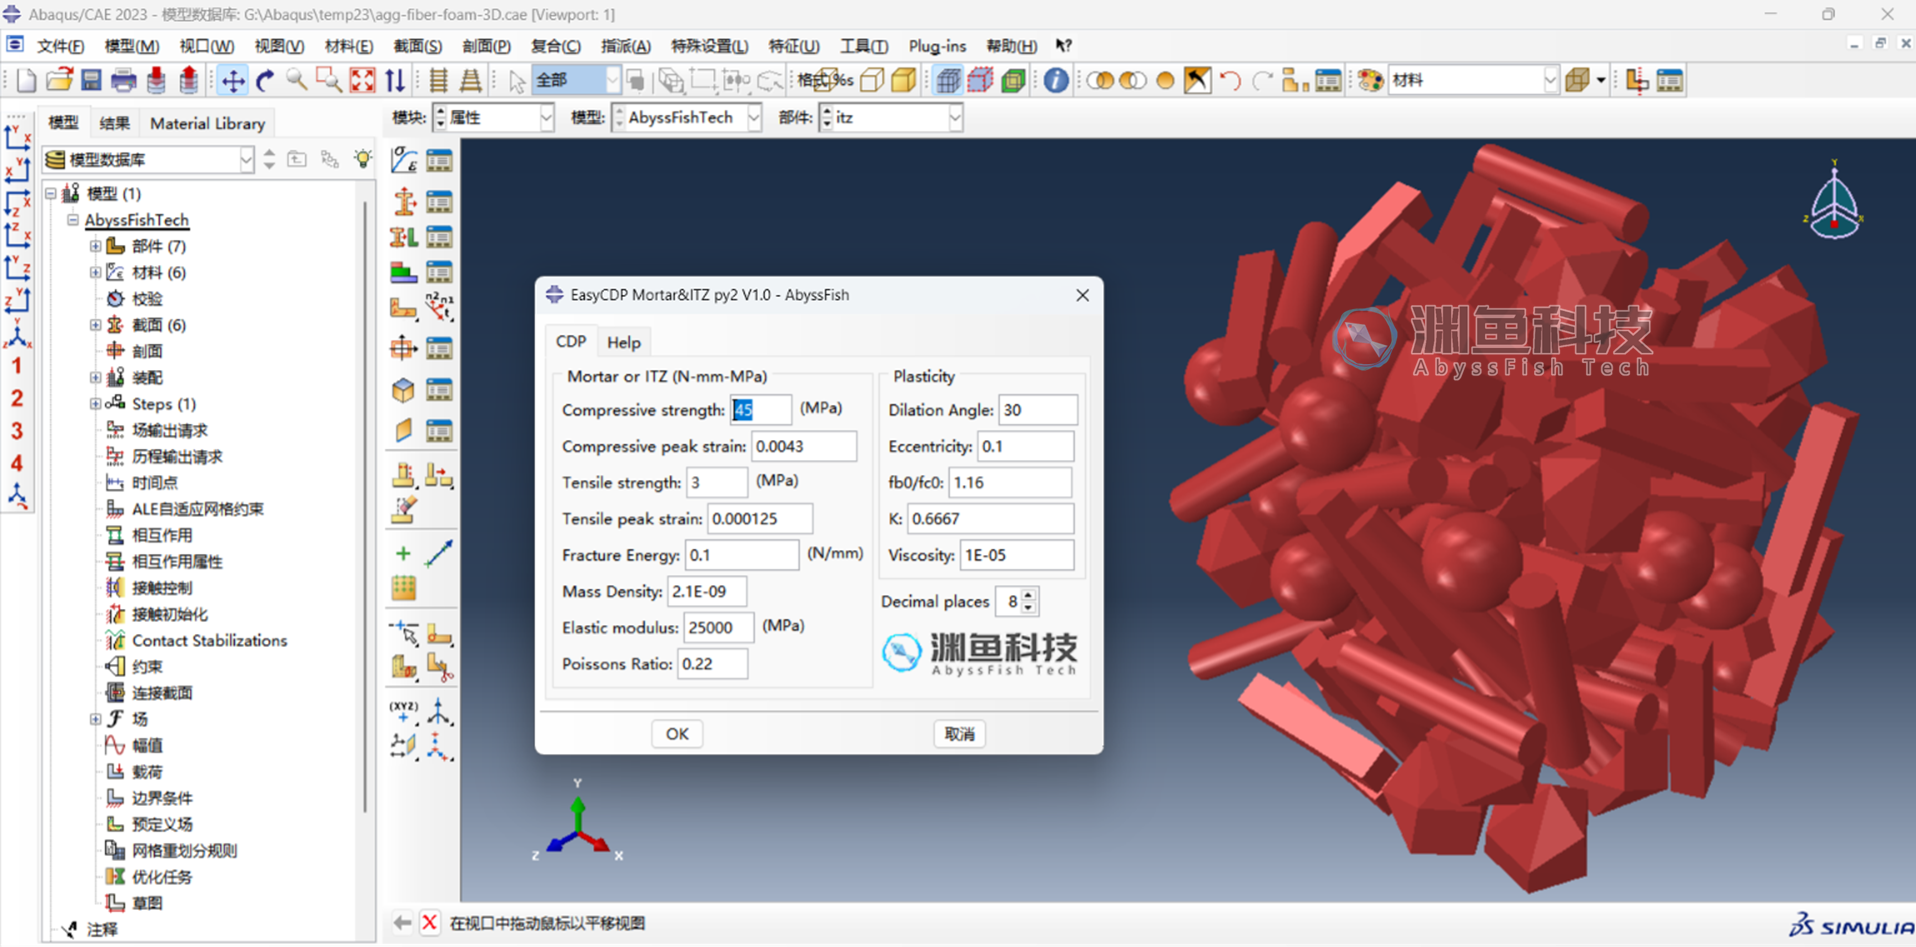Select the Rotate view tool
1916x947 pixels.
265,80
